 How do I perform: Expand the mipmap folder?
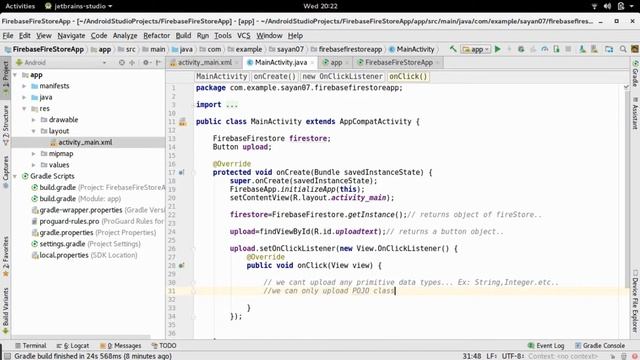coord(33,154)
